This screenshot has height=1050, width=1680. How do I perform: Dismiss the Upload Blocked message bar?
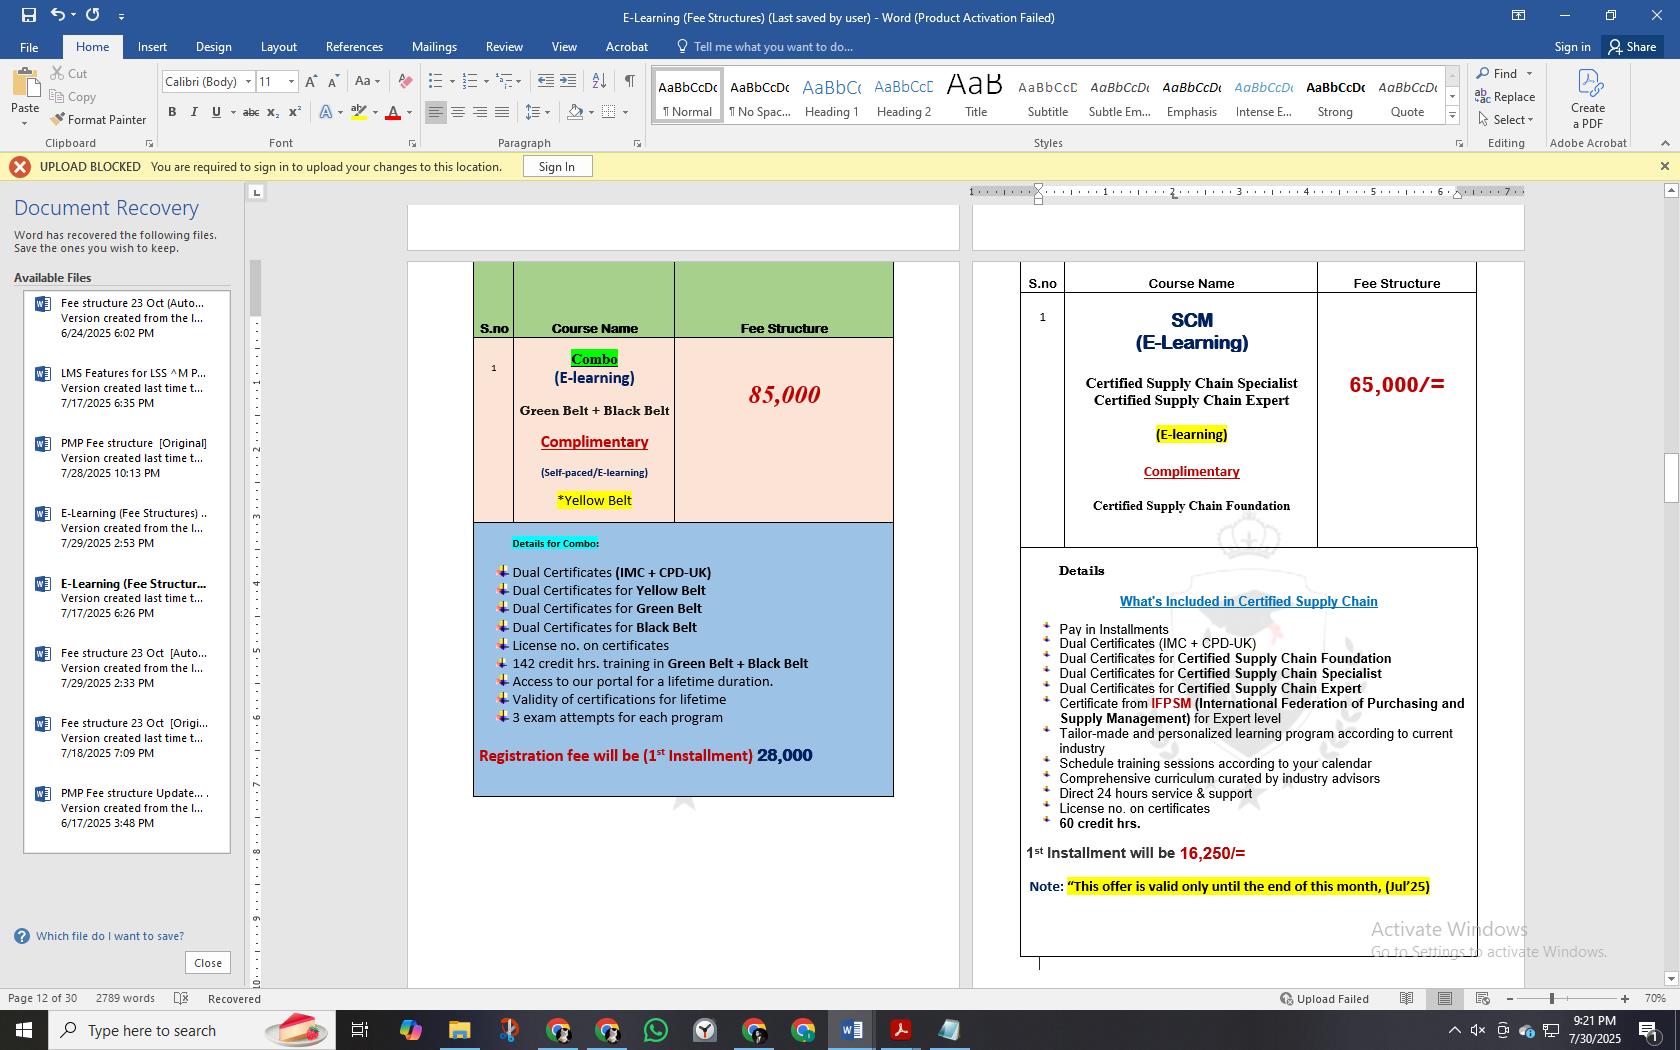(1664, 167)
